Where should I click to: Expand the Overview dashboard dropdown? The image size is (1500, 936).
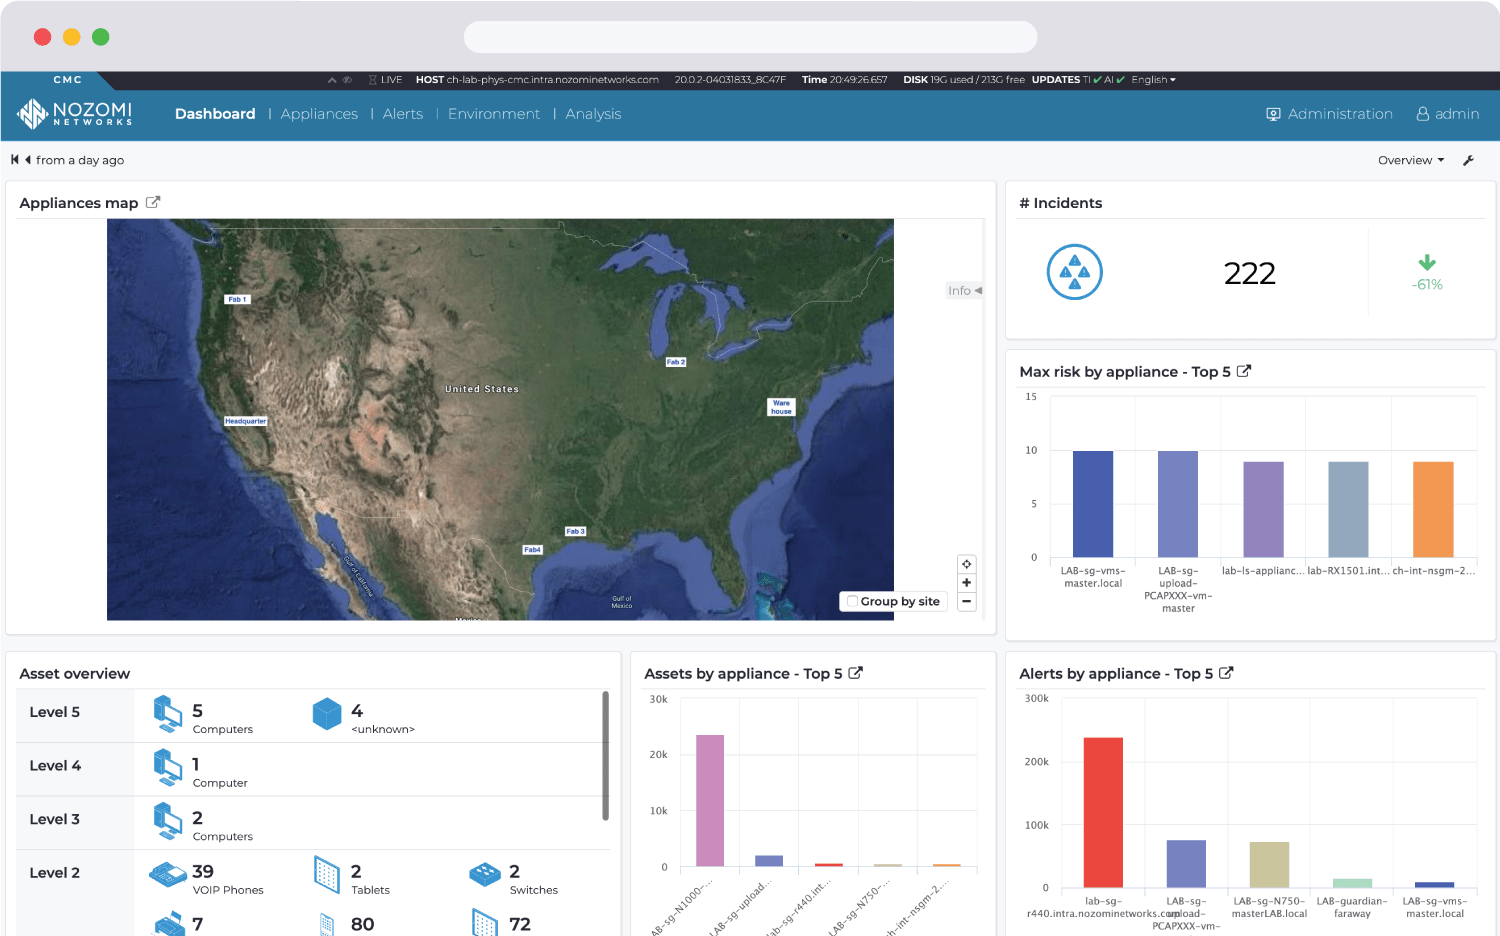[1410, 160]
